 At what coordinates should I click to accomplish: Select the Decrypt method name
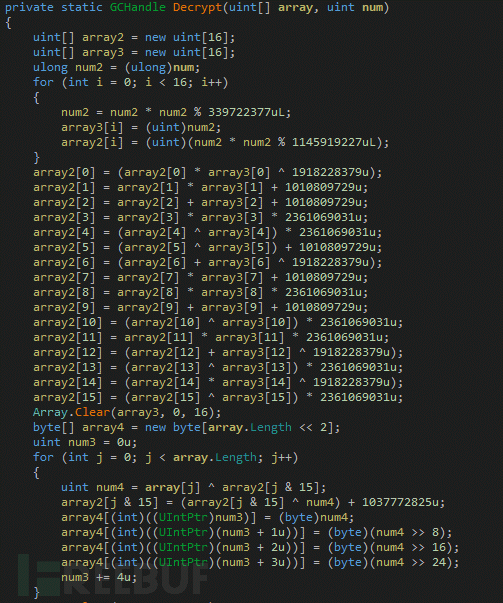(x=198, y=7)
